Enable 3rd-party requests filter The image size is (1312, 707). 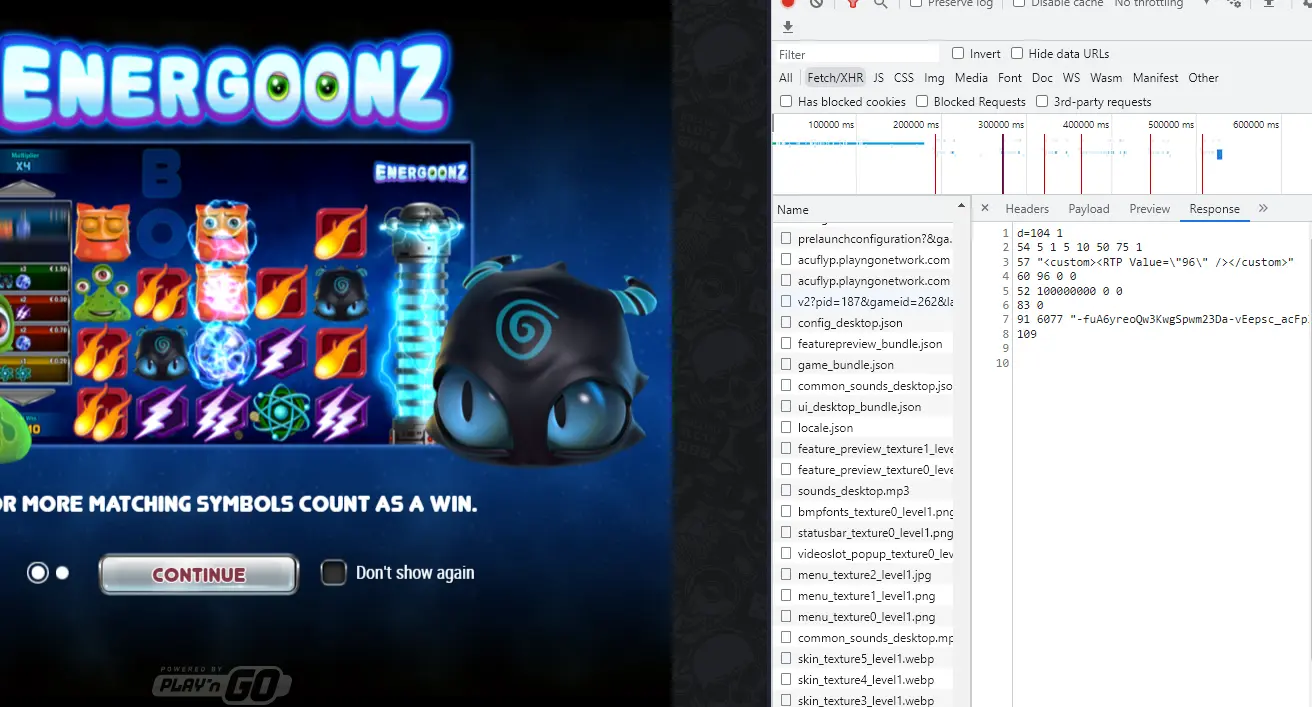pyautogui.click(x=1042, y=101)
